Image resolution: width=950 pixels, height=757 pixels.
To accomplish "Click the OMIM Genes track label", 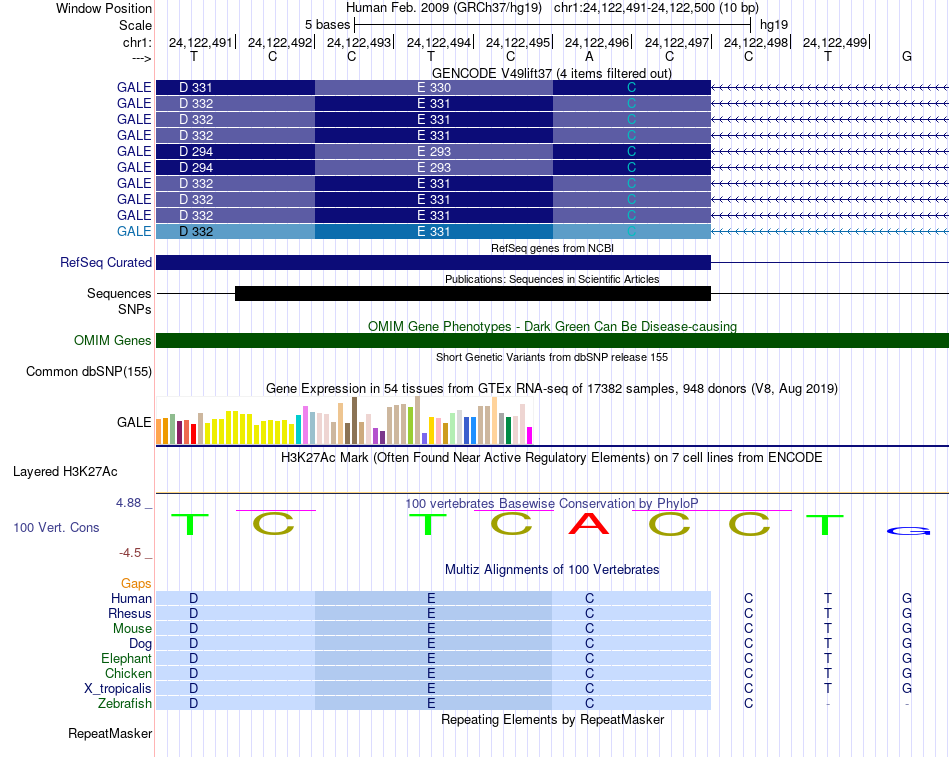I will click(x=112, y=340).
